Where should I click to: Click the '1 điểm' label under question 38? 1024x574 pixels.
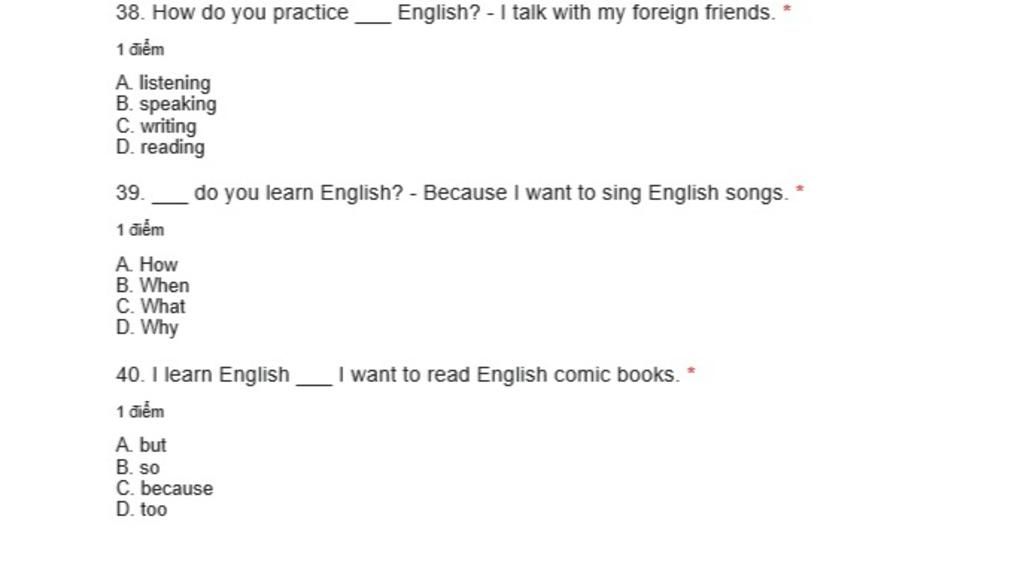click(x=140, y=49)
